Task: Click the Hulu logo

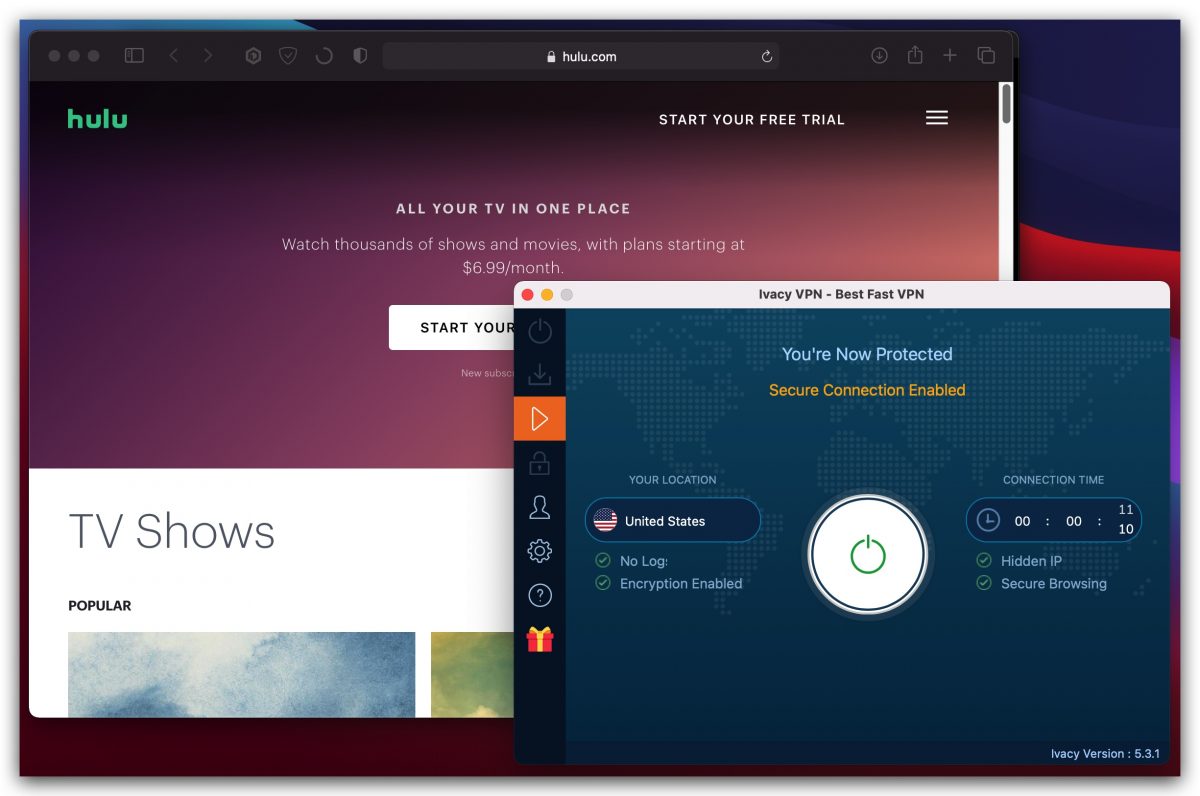Action: point(98,119)
